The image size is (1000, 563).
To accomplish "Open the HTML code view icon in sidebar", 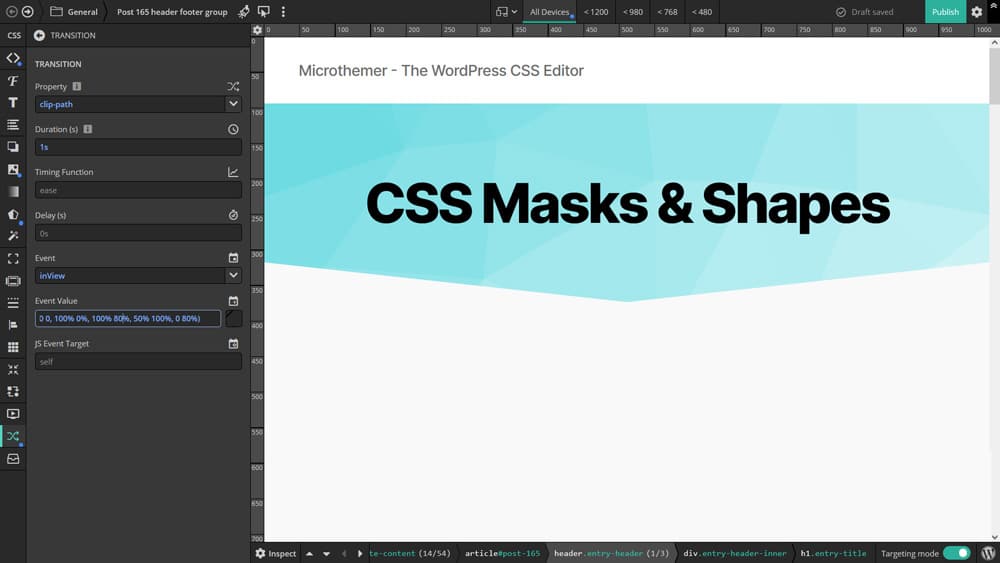I will point(13,58).
